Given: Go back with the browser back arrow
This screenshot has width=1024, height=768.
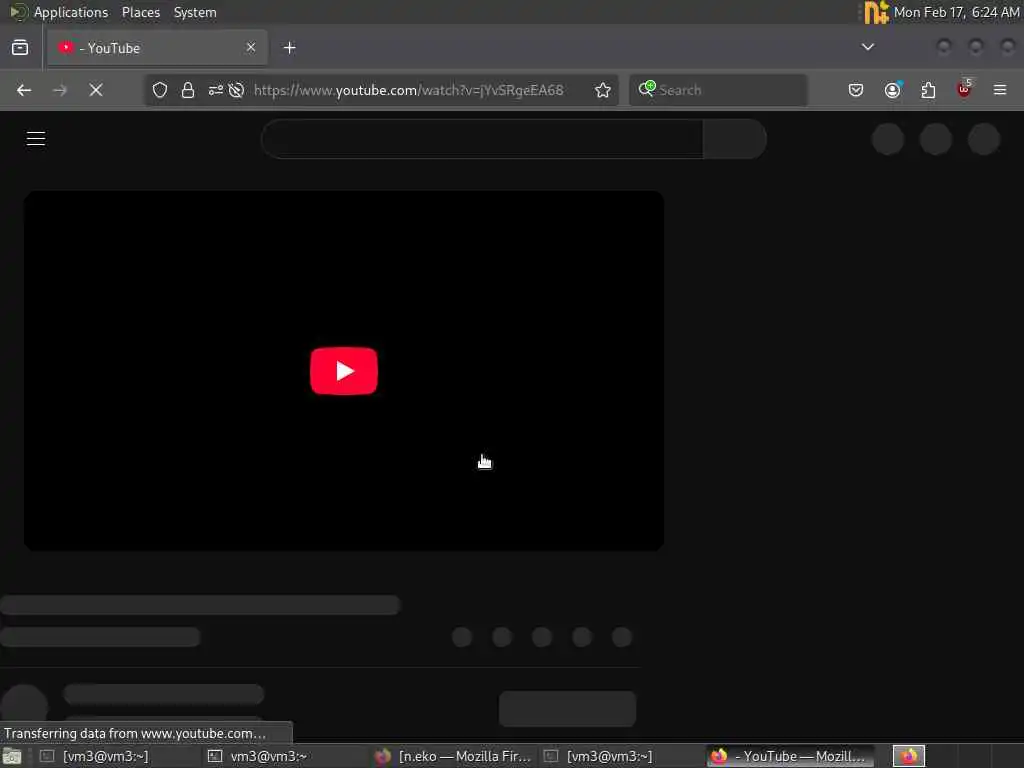Looking at the screenshot, I should 24,90.
